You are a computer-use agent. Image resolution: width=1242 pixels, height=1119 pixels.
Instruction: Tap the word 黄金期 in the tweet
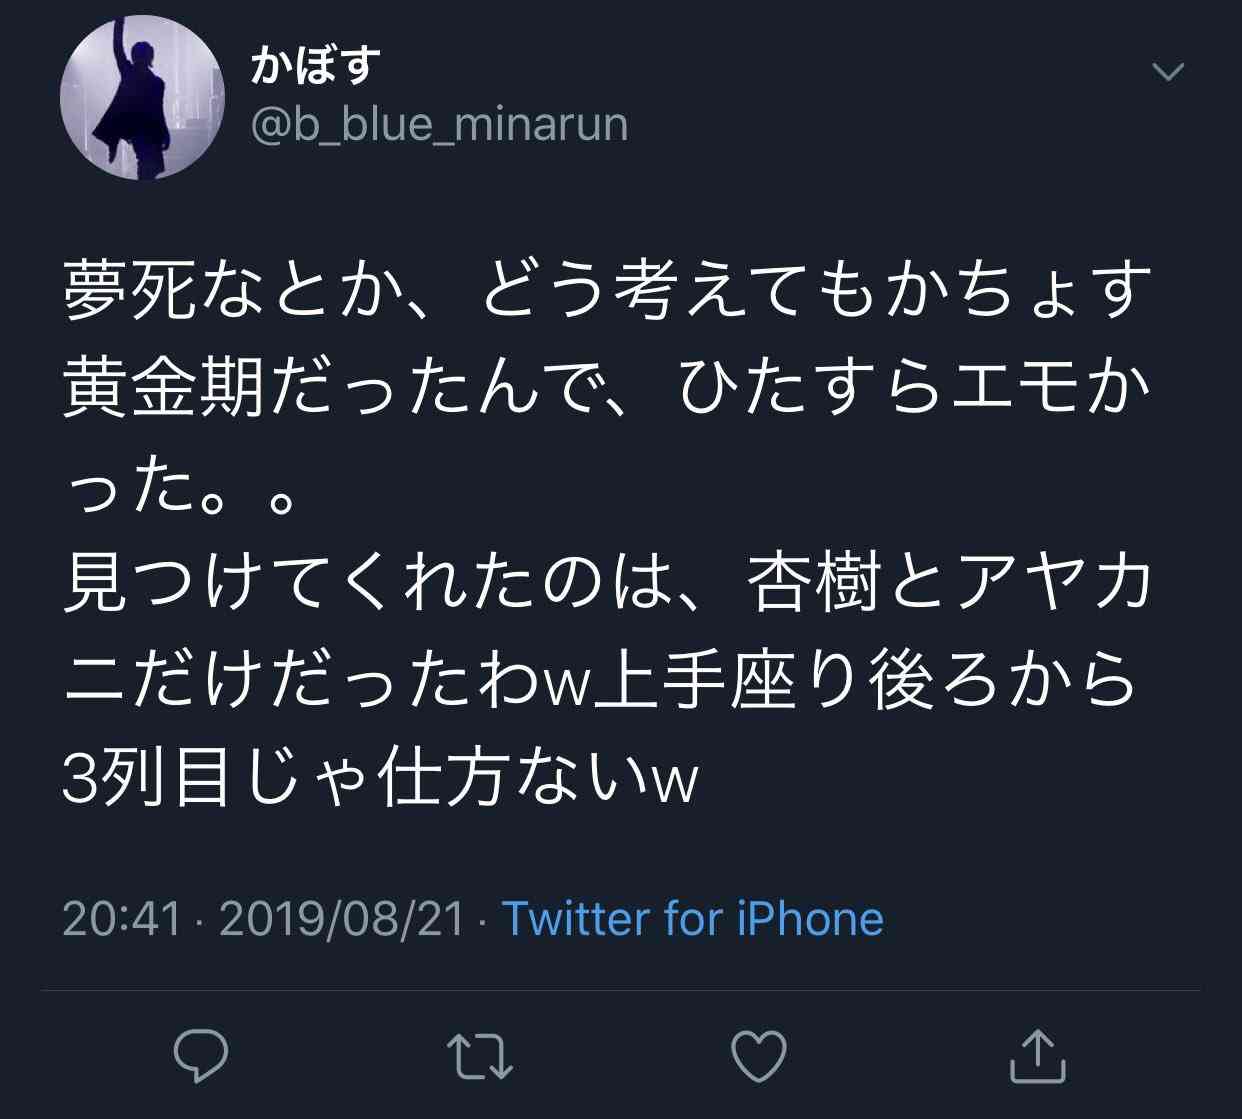tap(163, 388)
